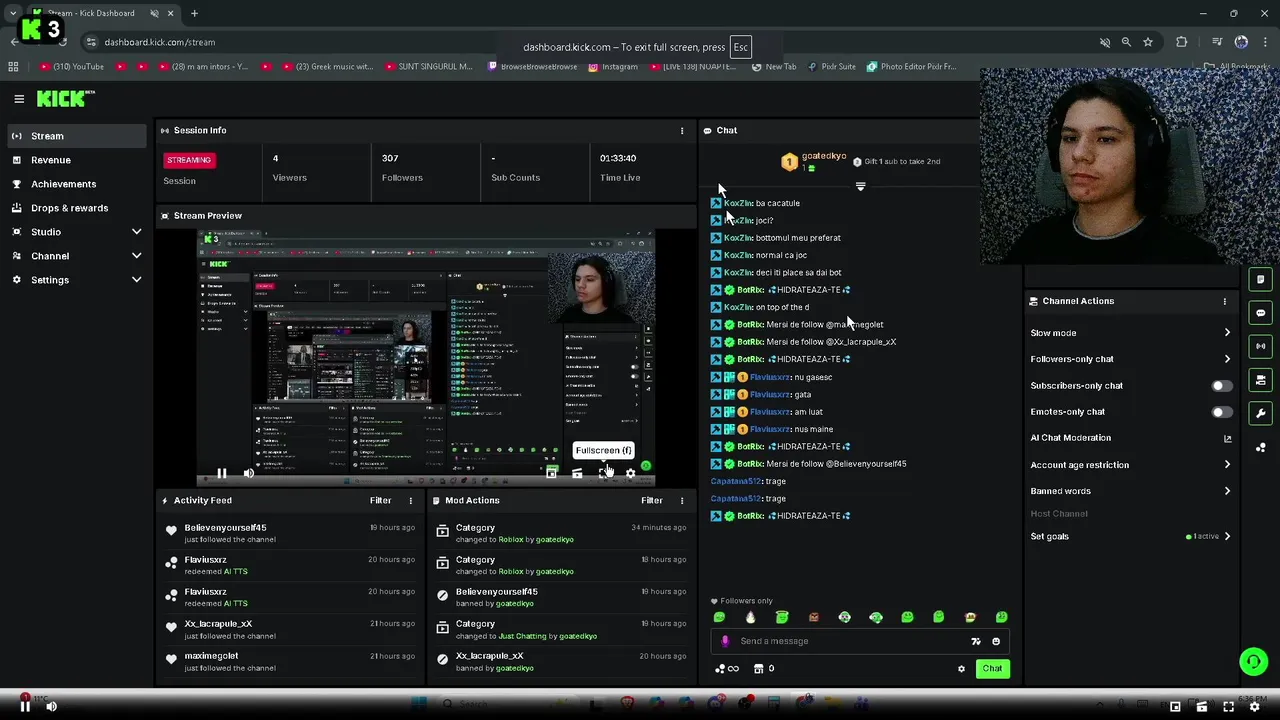The image size is (1280, 720).
Task: Open the Mod Actions three-dot menu
Action: tap(682, 500)
